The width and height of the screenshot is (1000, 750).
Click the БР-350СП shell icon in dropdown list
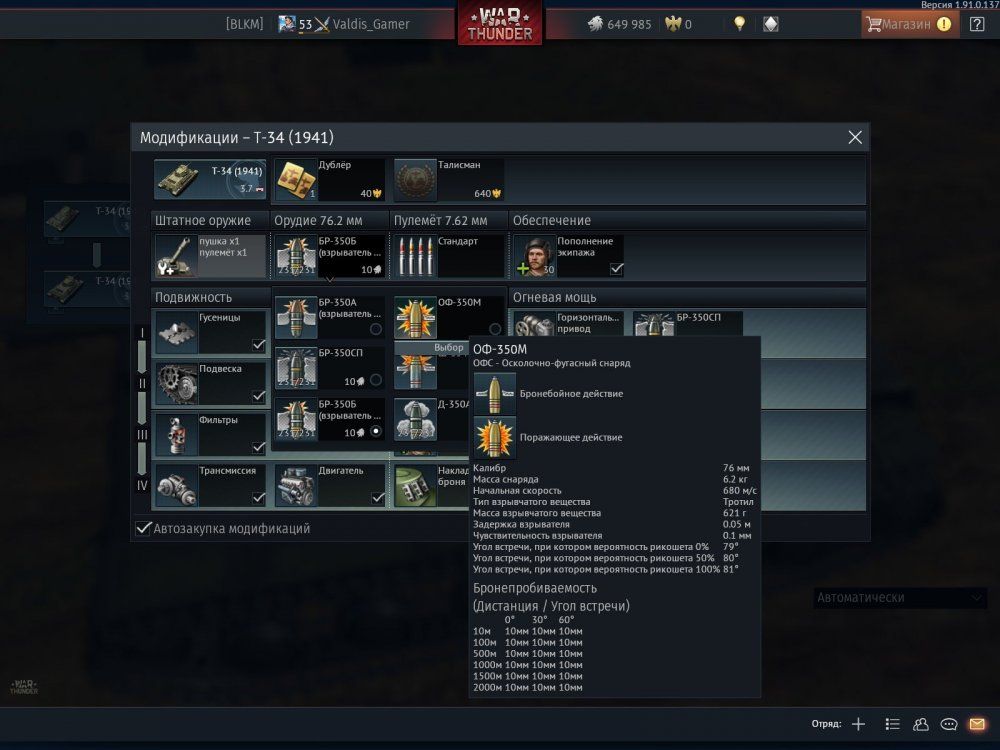coord(296,368)
